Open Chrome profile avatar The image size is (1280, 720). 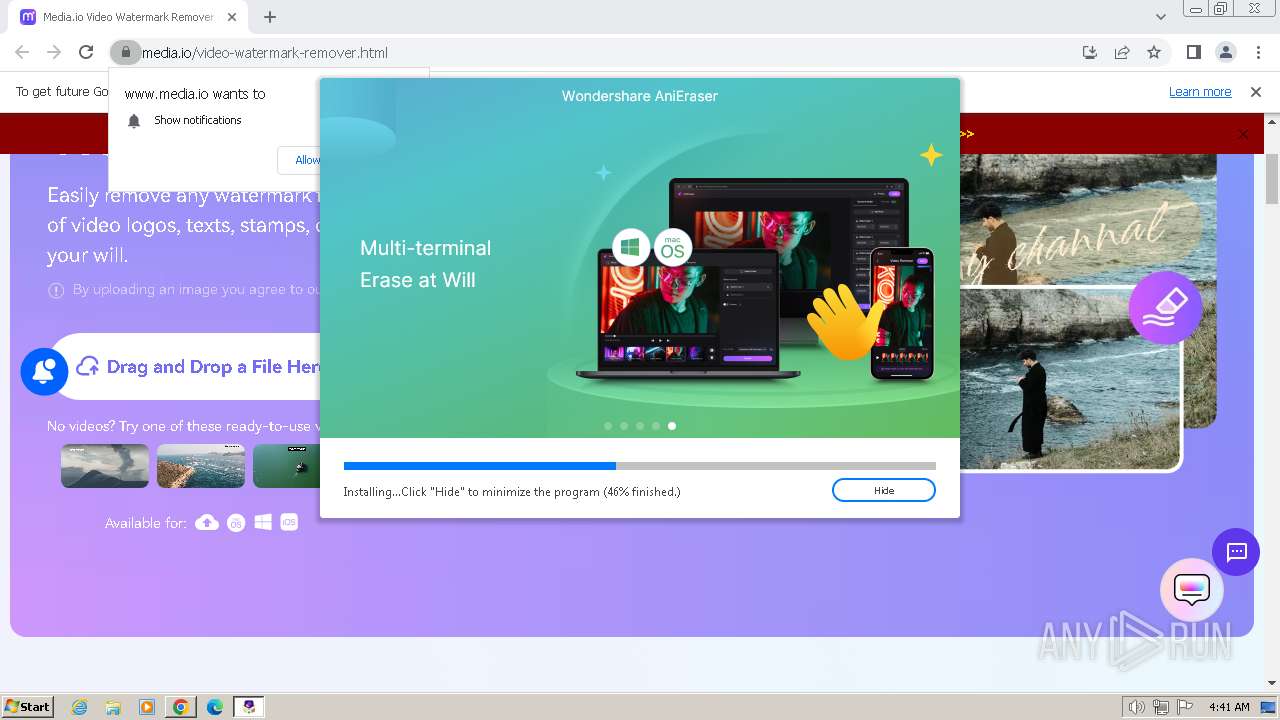coord(1226,52)
